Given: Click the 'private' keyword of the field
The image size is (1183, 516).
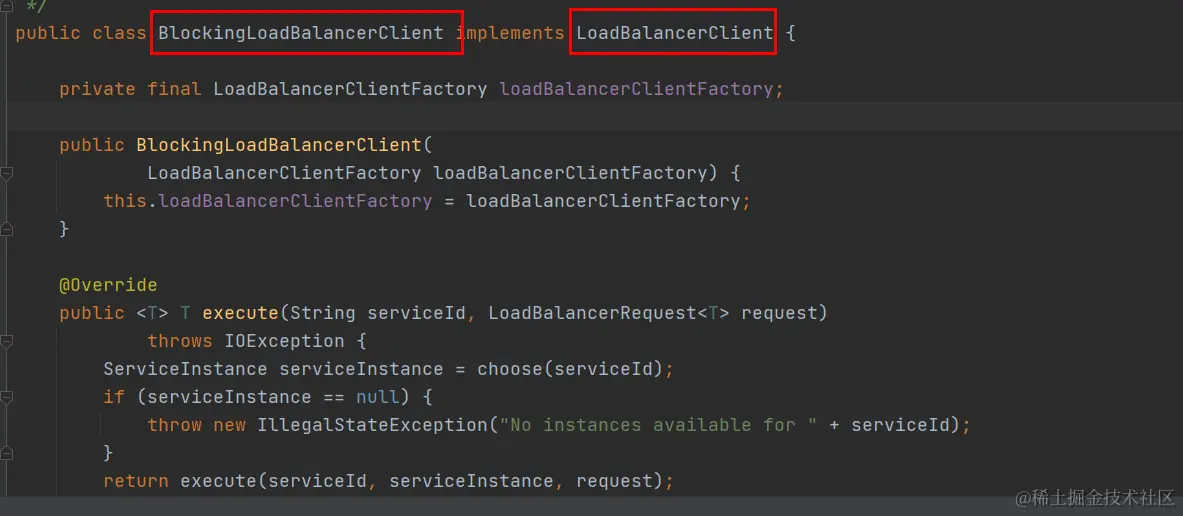Looking at the screenshot, I should pos(98,89).
